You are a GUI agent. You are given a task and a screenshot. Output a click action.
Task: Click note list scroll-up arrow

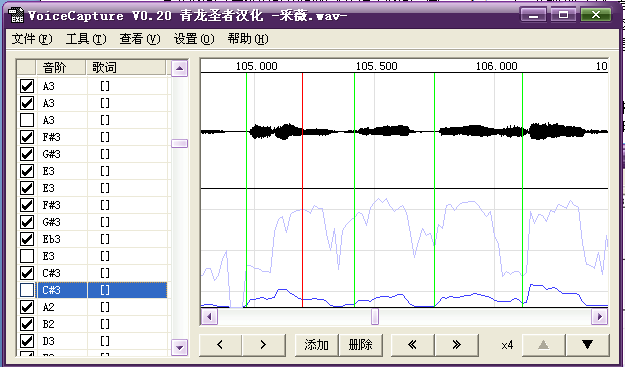(x=179, y=69)
